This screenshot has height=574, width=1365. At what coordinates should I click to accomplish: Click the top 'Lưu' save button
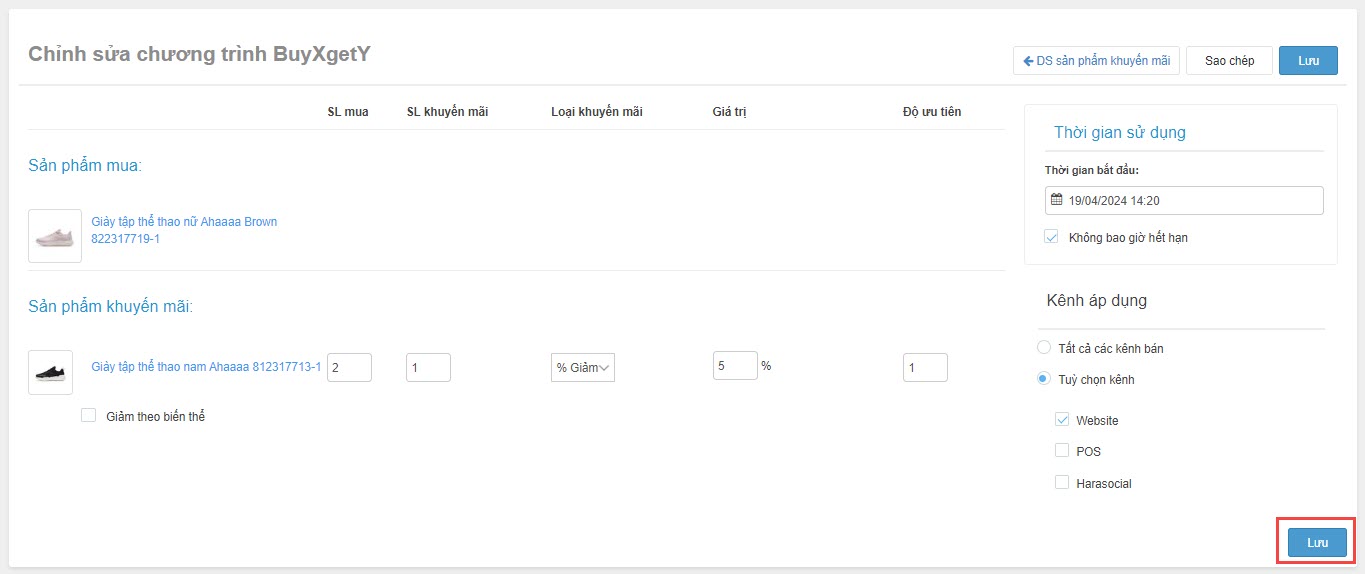1308,60
